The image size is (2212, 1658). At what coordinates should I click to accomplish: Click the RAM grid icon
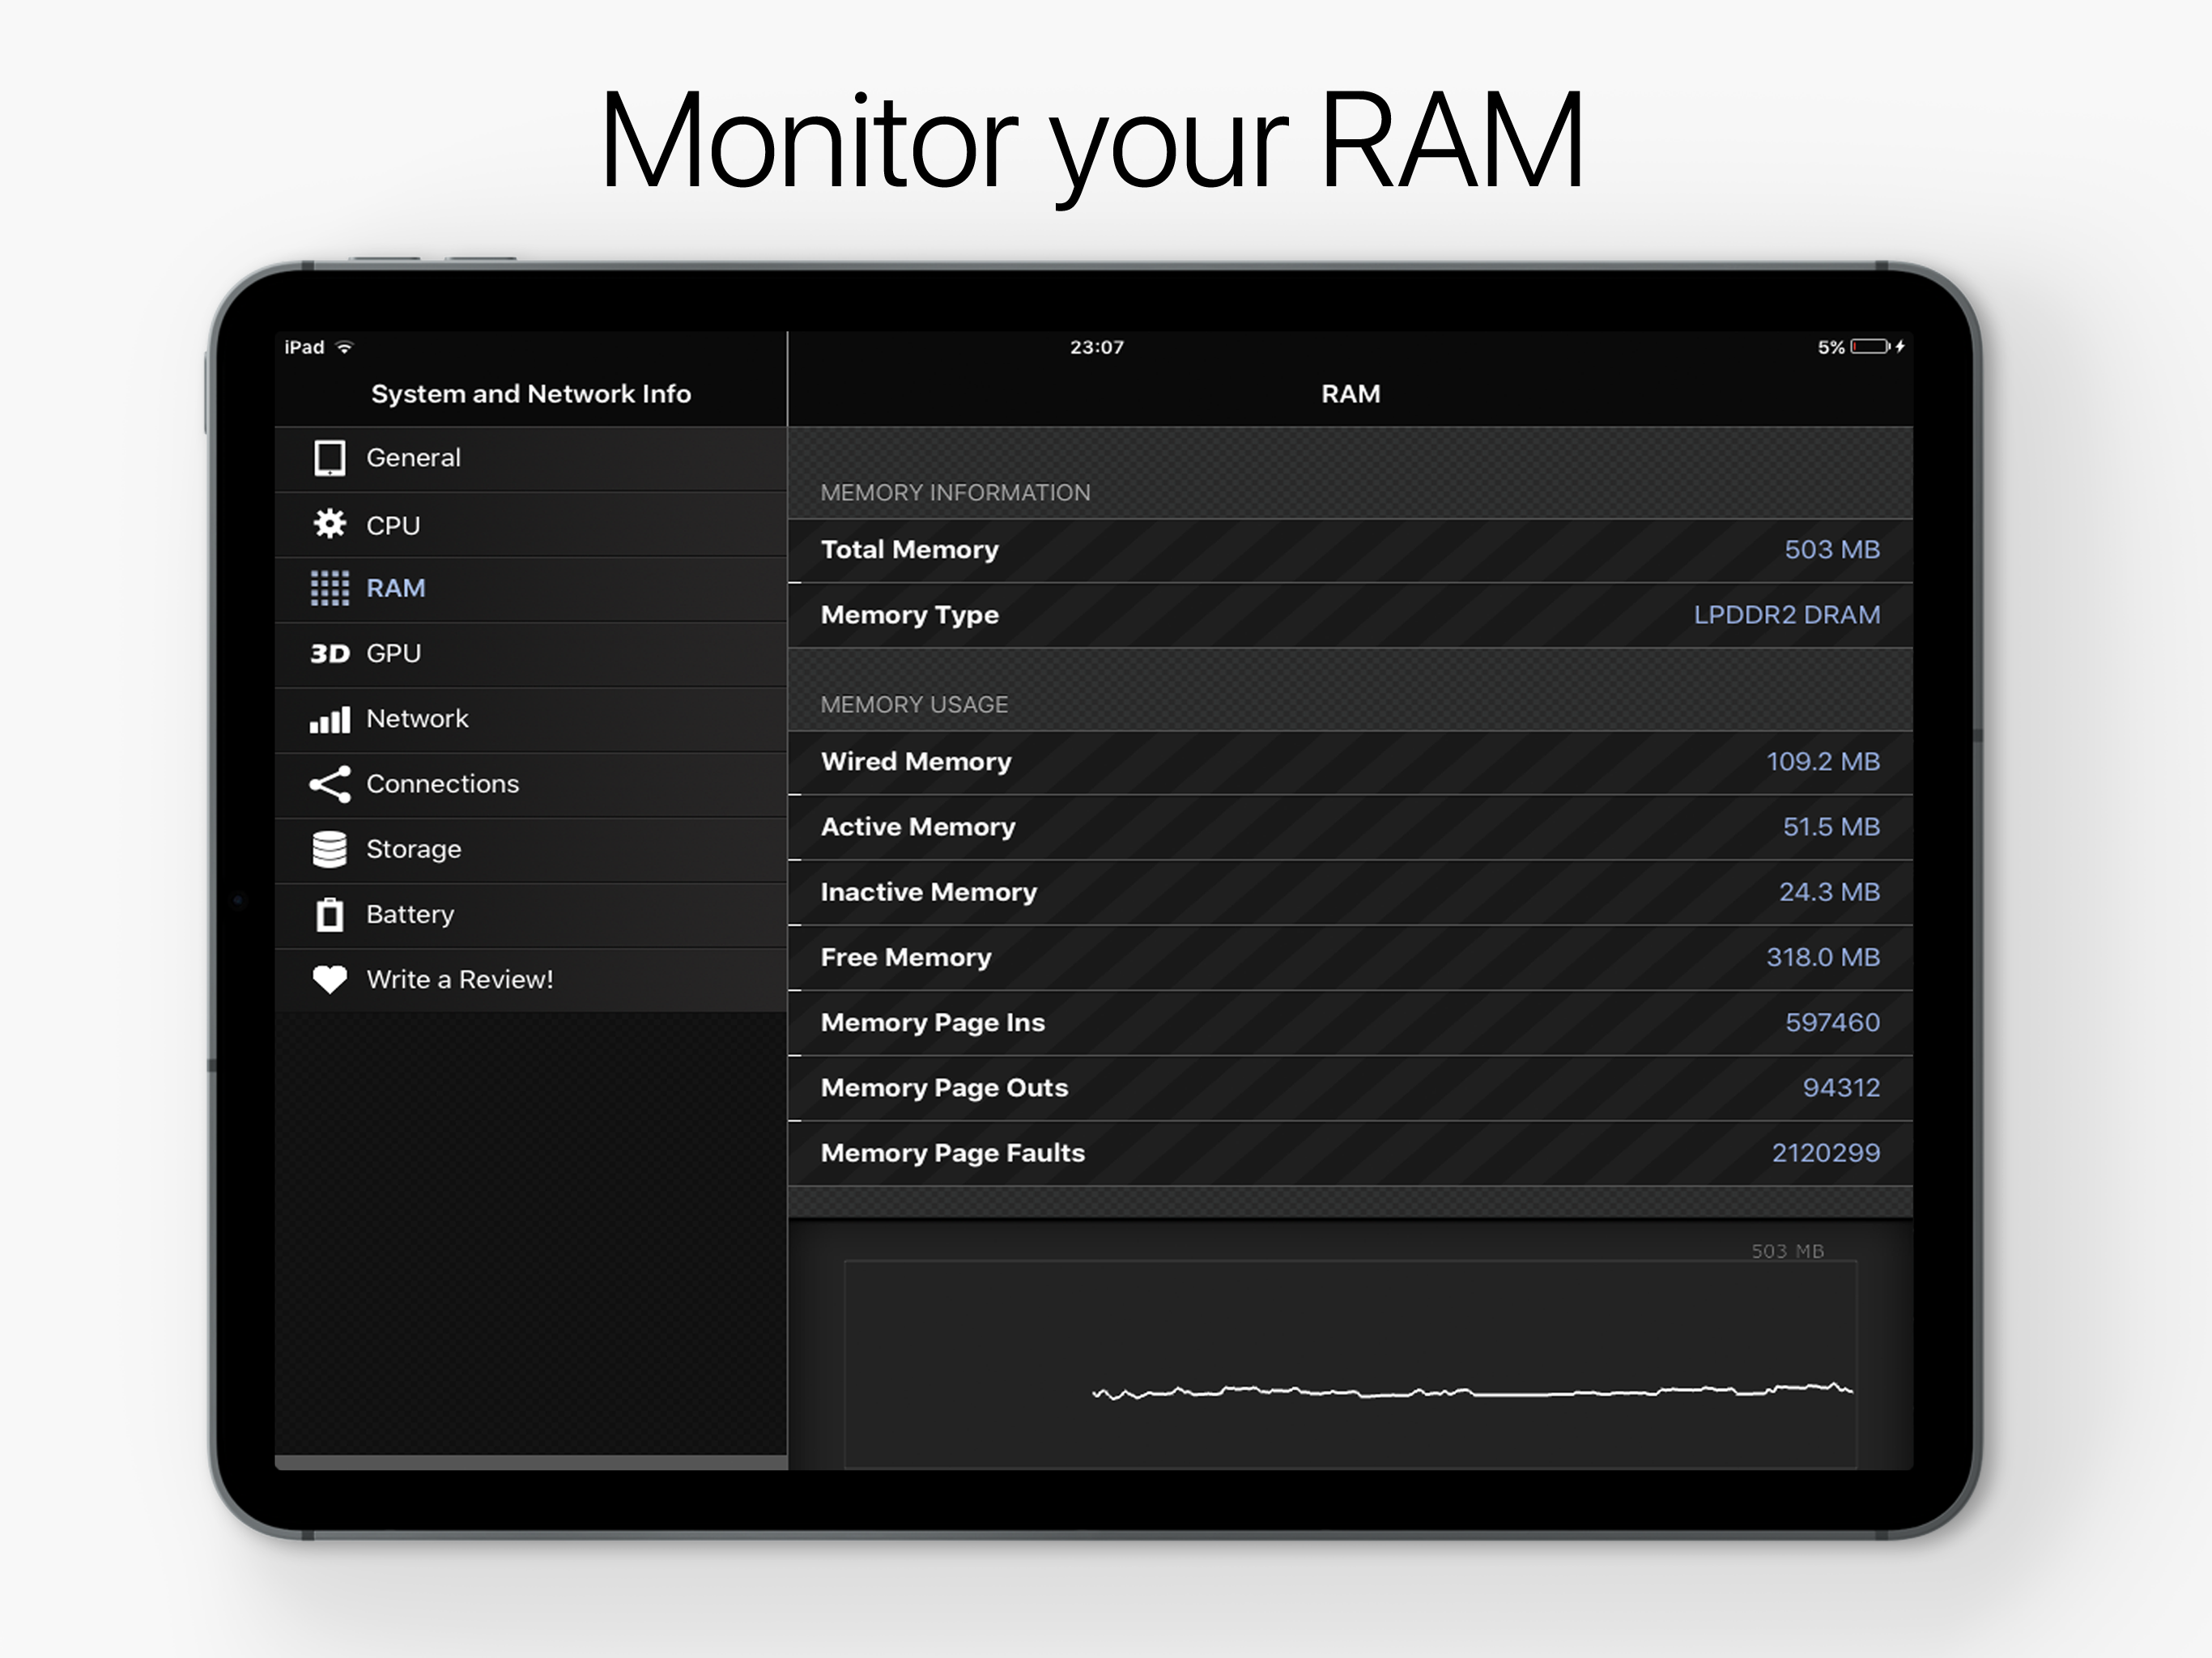329,588
